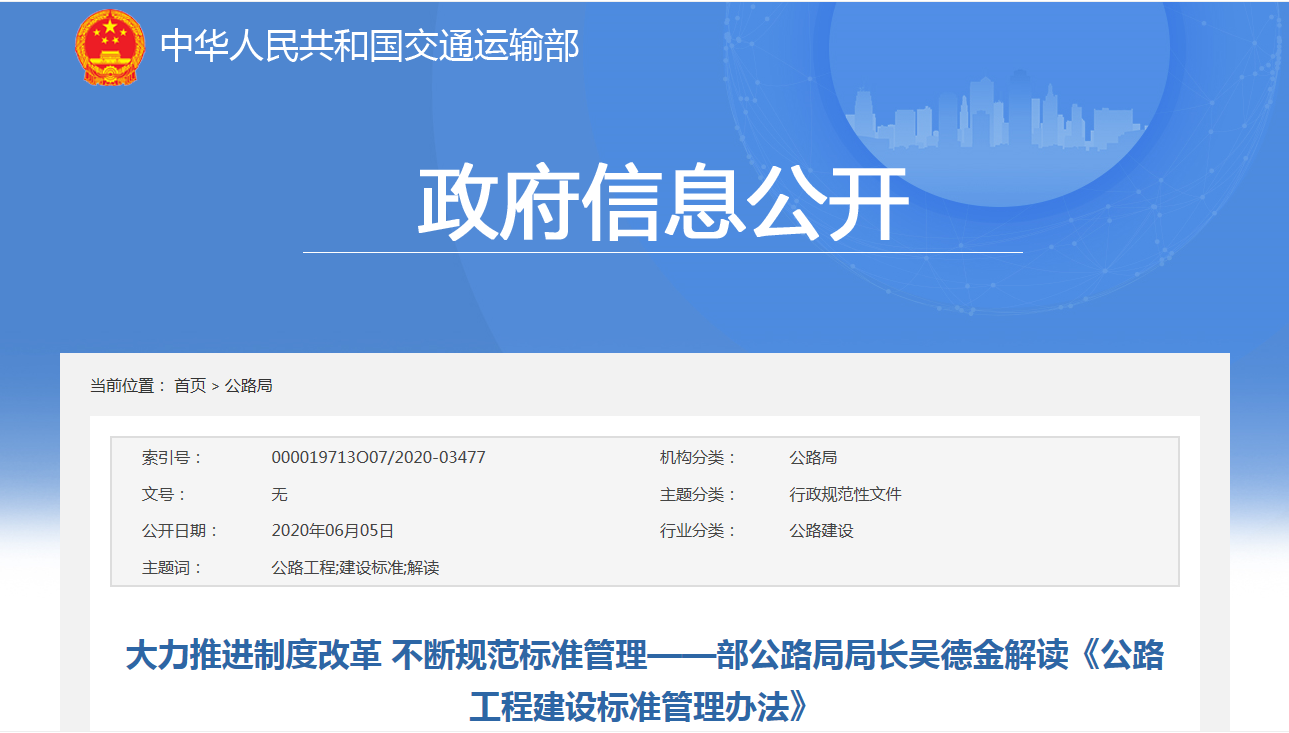Select the index number 000019713O07/2020-03477
This screenshot has width=1289, height=733.
[x=378, y=458]
